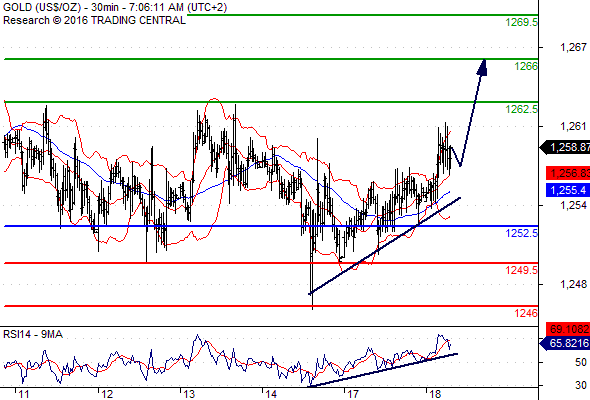The width and height of the screenshot is (590, 400).
Task: Click date label 14 on time axis
Action: tap(271, 394)
